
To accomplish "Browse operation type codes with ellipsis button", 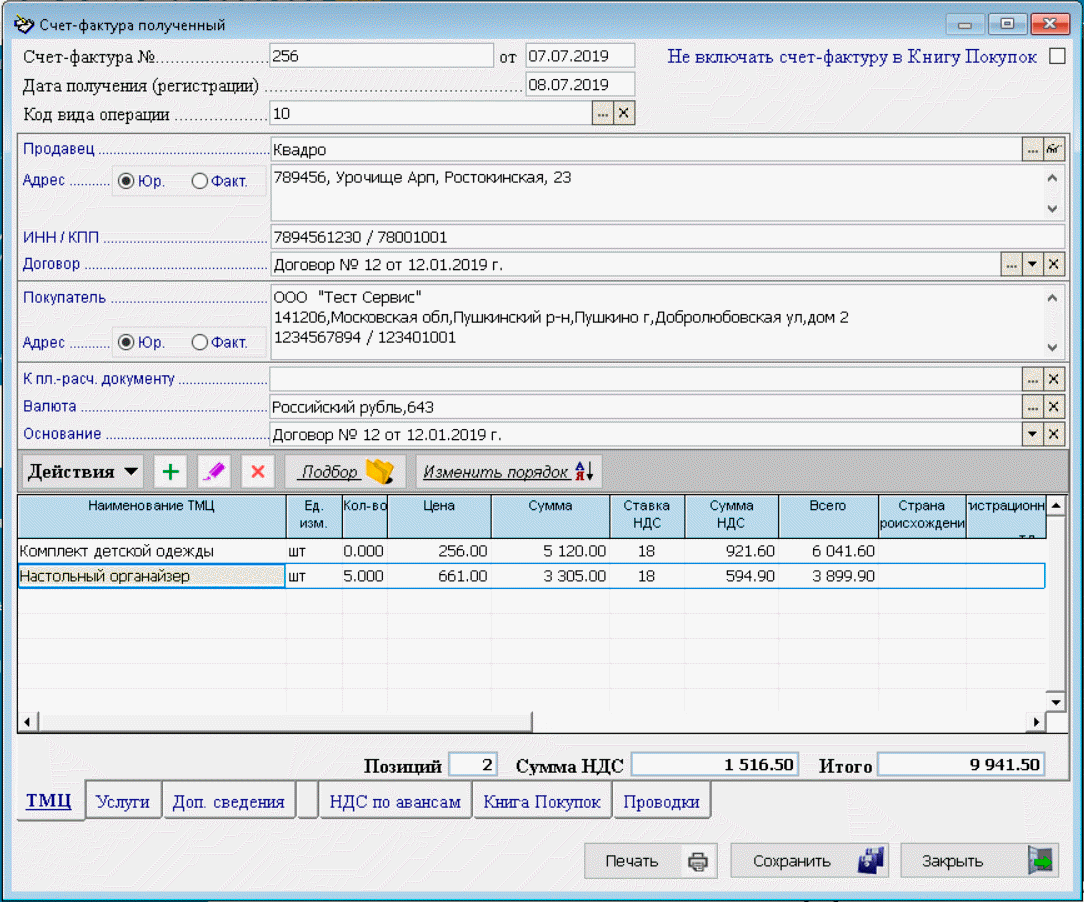I will click(x=602, y=113).
